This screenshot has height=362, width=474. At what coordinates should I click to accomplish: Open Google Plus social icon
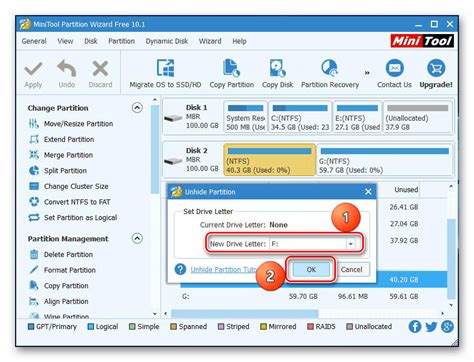[x=447, y=327]
